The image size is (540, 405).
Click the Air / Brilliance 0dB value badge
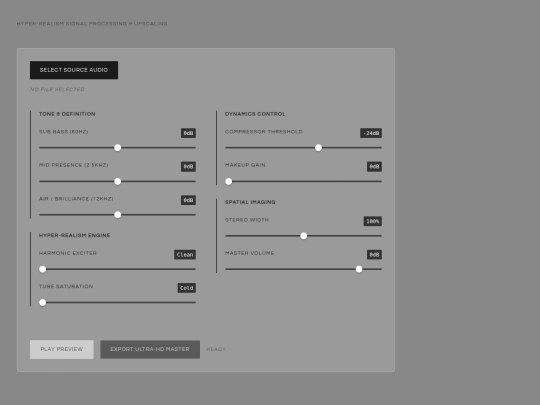coord(188,200)
